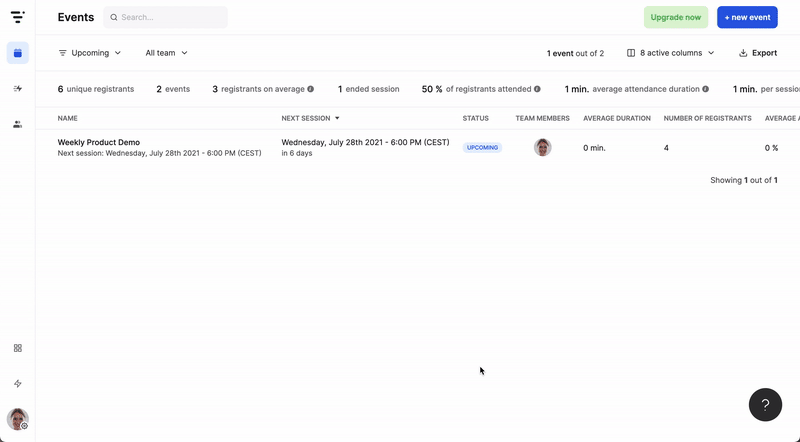Screen dimensions: 800x442
Task: Expand the 8 active columns dropdown
Action: pyautogui.click(x=670, y=53)
